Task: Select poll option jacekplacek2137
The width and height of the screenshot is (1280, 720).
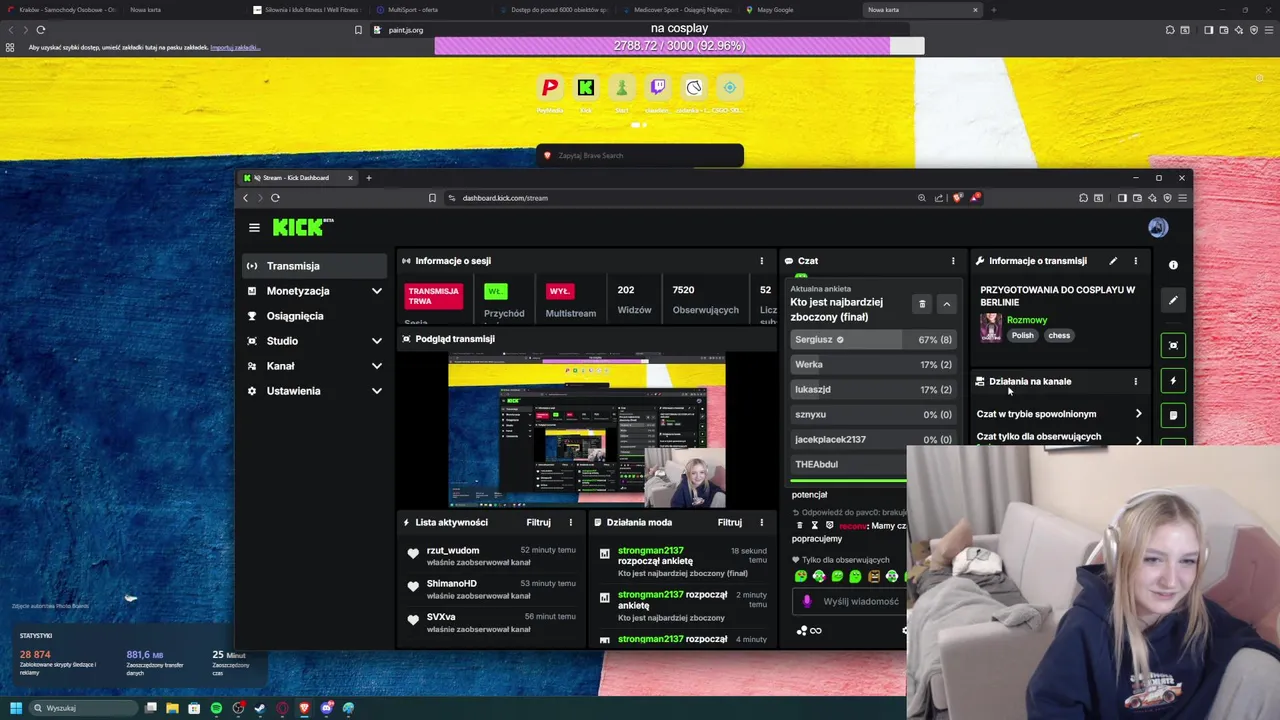Action: [x=873, y=440]
